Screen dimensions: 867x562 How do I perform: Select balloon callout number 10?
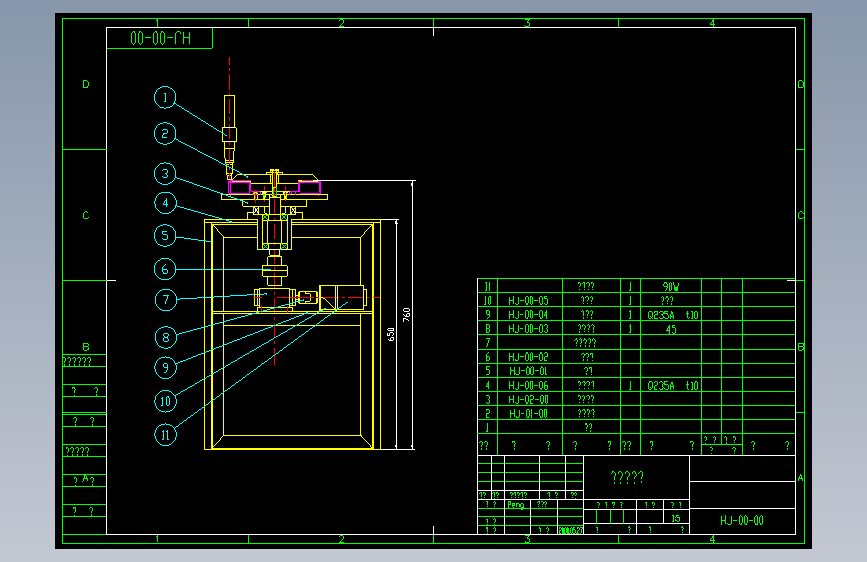pos(165,401)
